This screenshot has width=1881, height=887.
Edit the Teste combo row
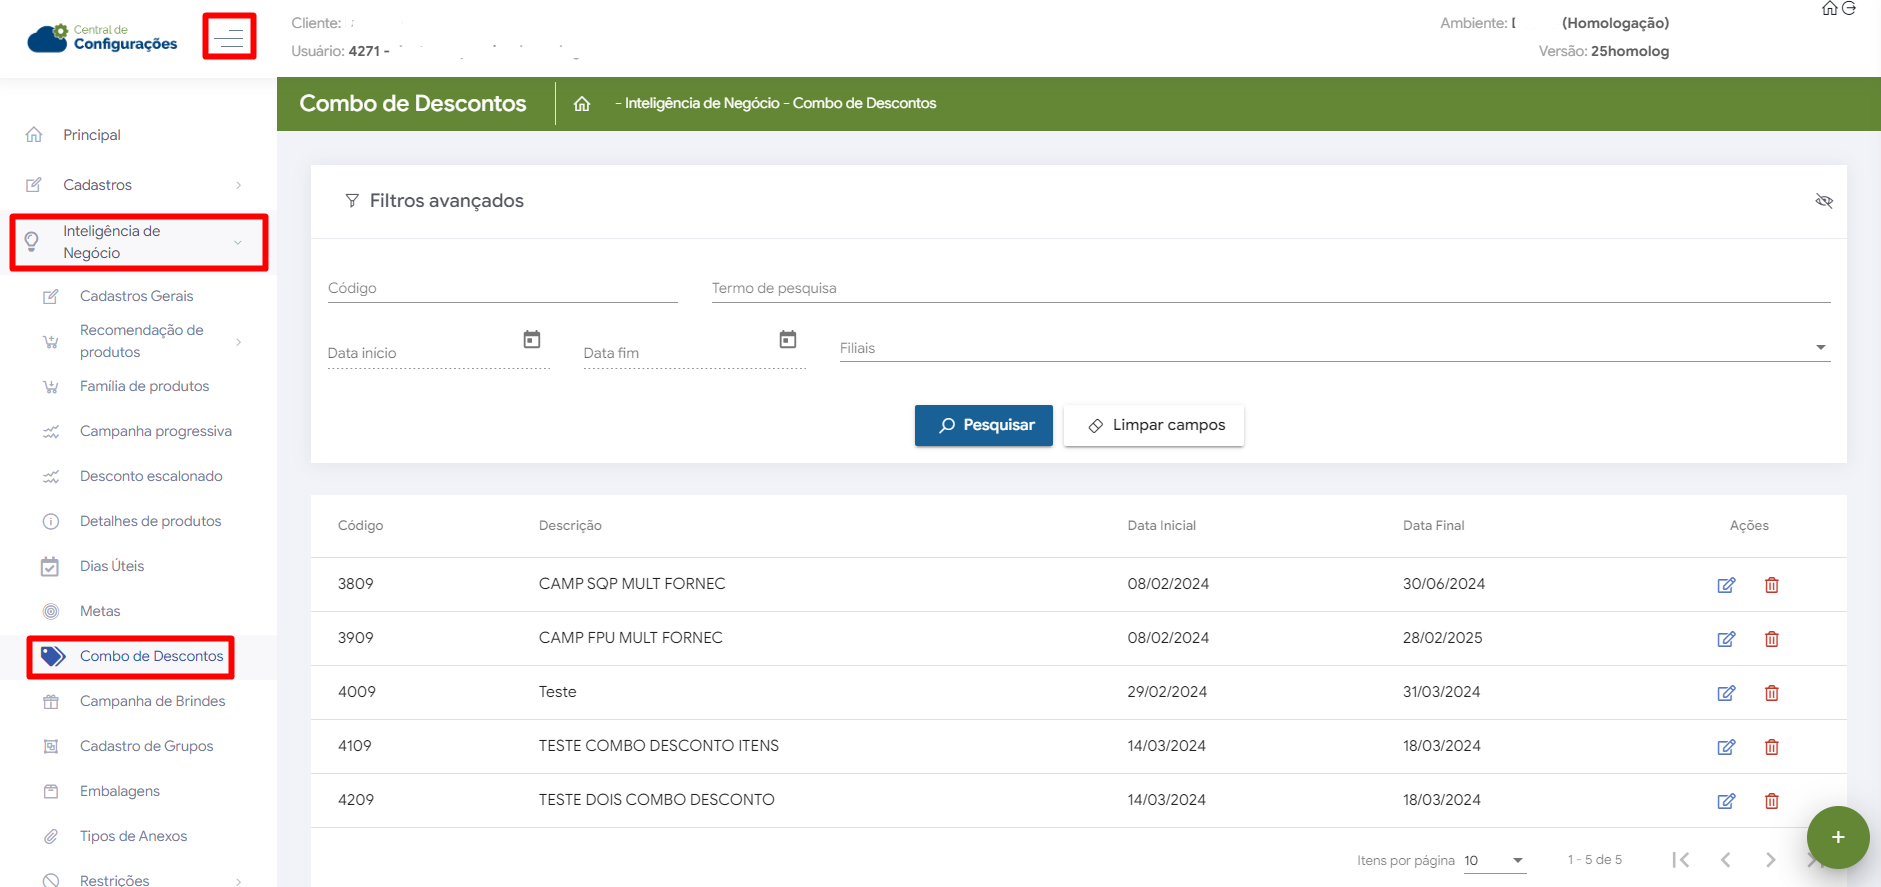pos(1726,693)
